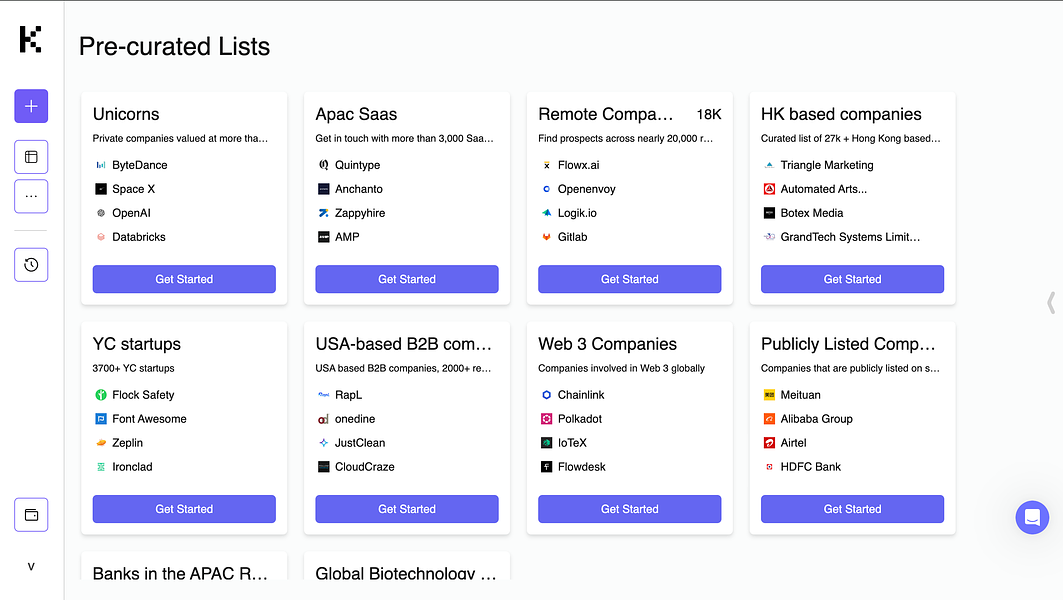The height and width of the screenshot is (600, 1063).
Task: Click the Pre-curated Lists heading
Action: (x=174, y=46)
